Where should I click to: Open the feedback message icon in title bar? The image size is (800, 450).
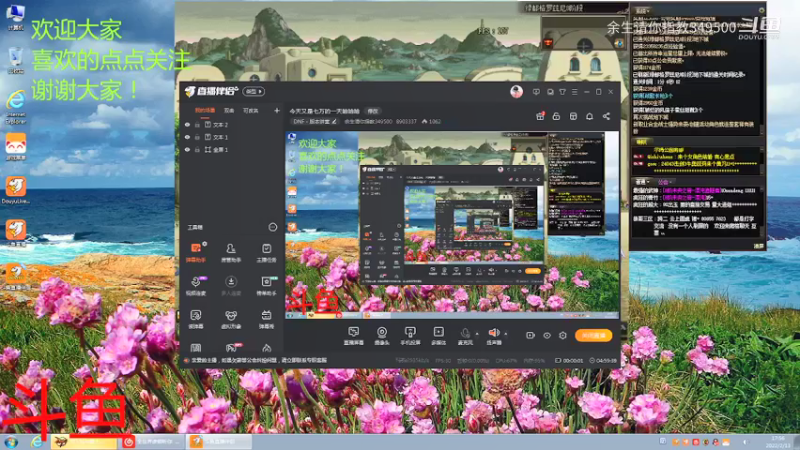[536, 92]
